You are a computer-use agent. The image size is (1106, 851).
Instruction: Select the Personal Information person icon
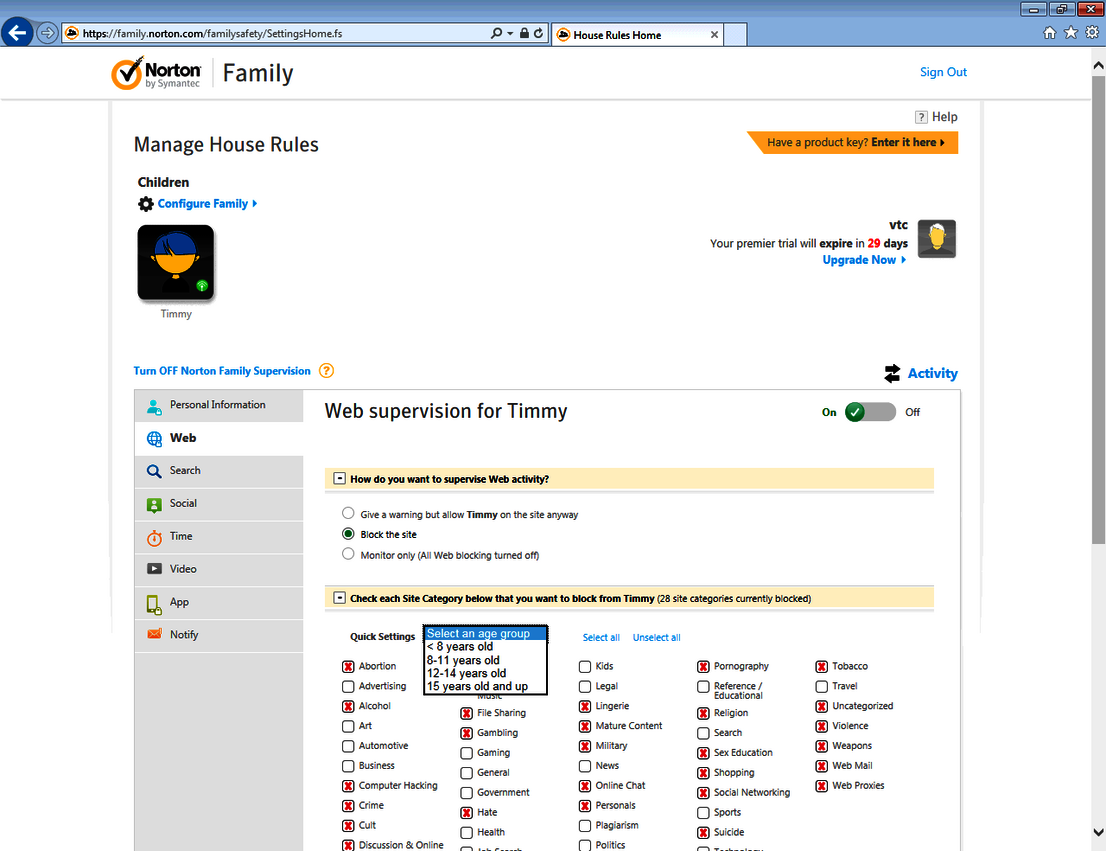pyautogui.click(x=152, y=405)
